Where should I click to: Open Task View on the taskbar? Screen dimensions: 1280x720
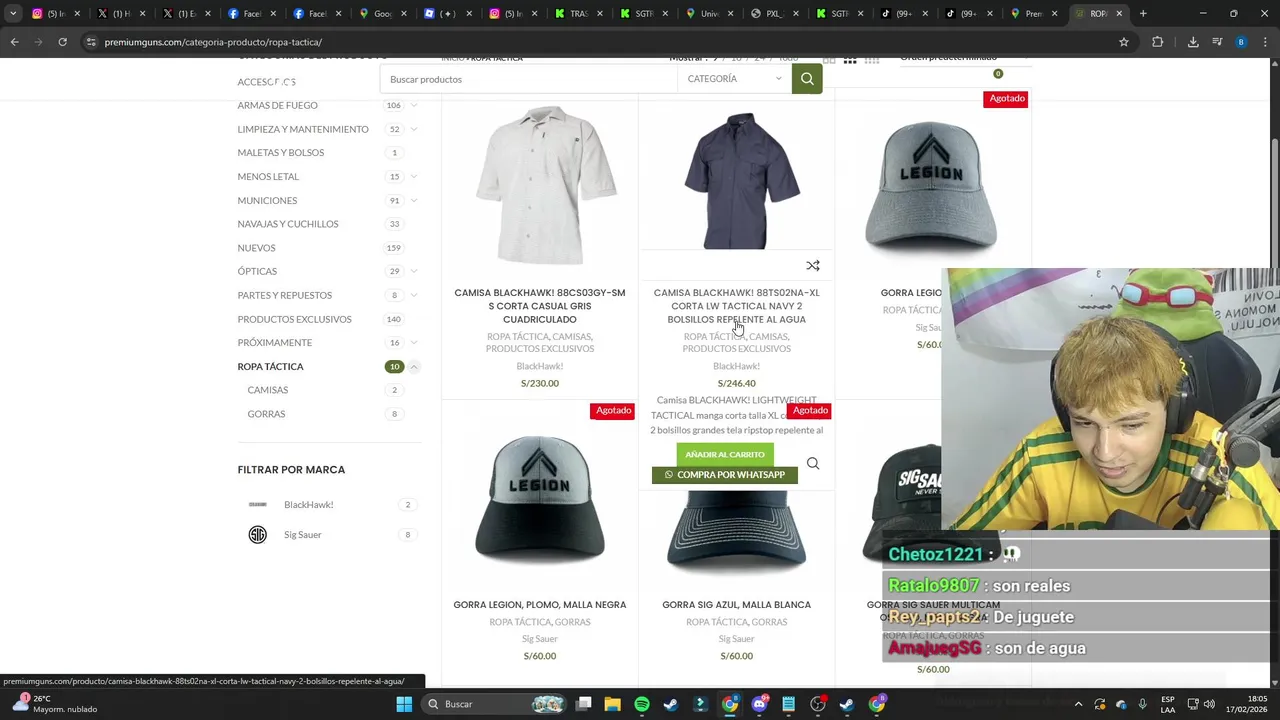point(583,704)
